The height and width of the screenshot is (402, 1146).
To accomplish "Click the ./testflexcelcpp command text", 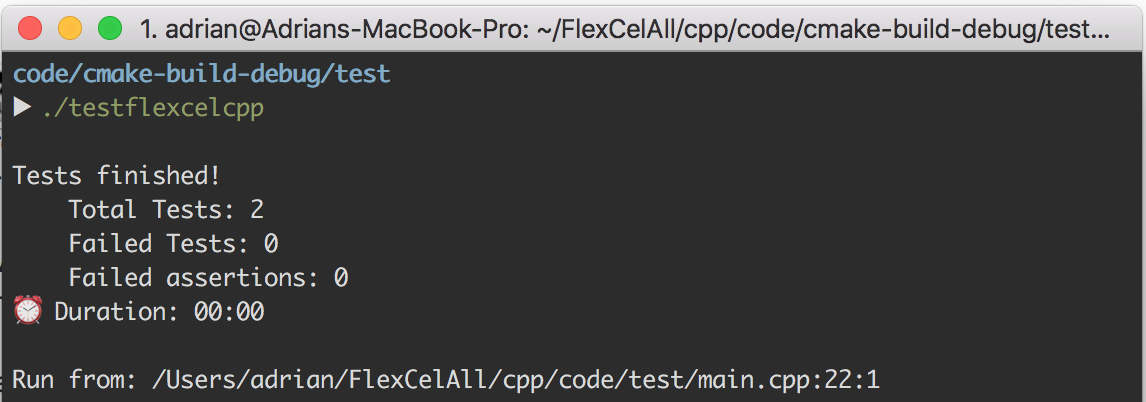I will tap(153, 108).
